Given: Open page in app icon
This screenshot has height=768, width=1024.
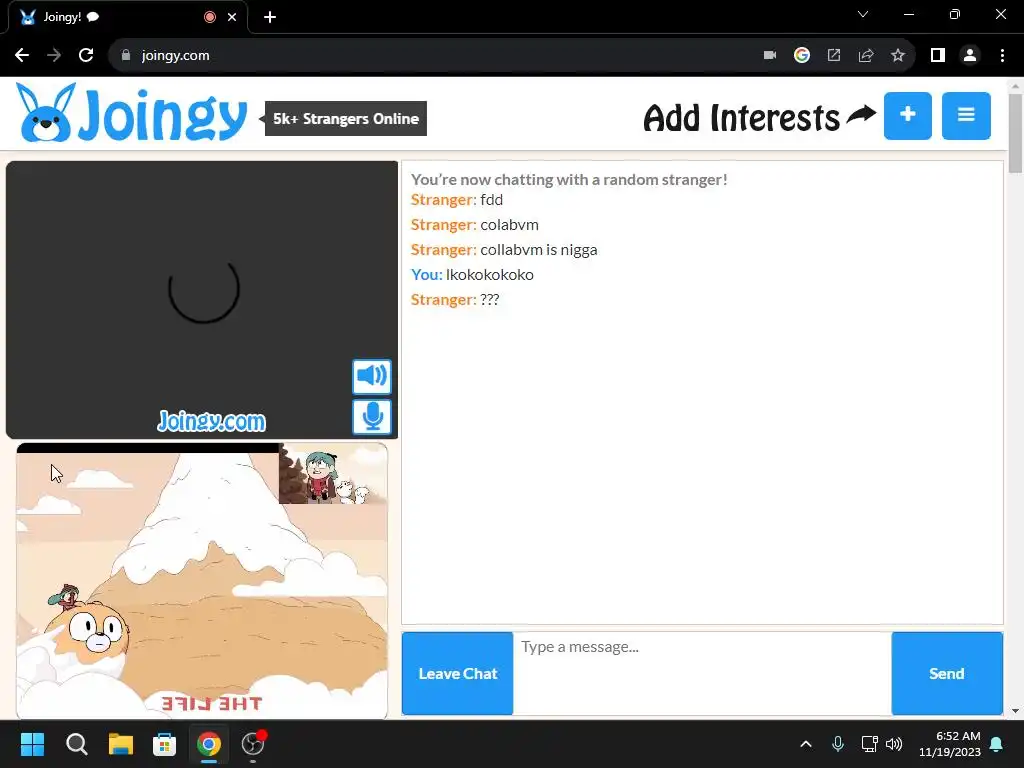Looking at the screenshot, I should (833, 56).
